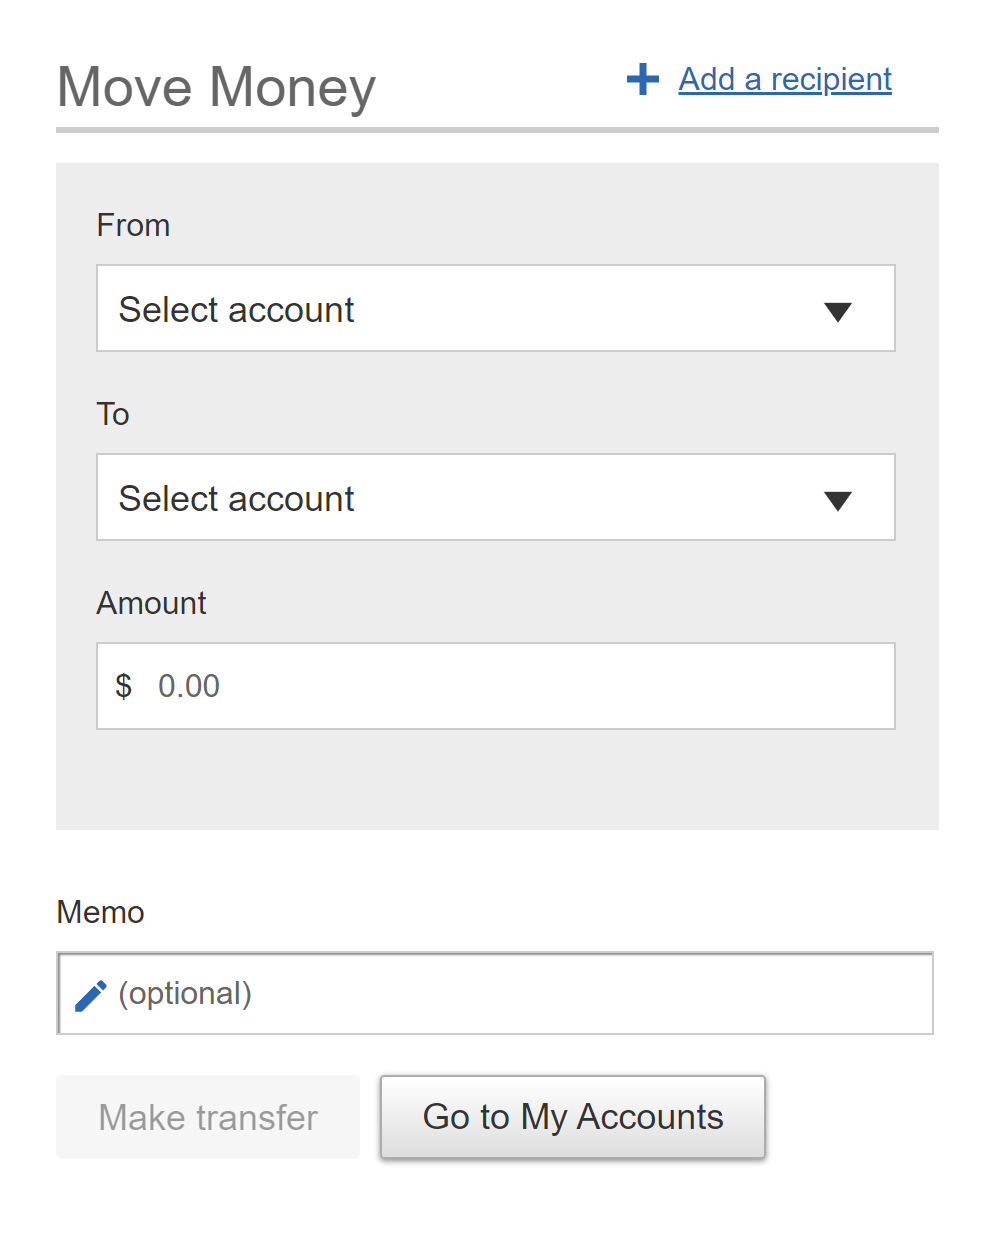
Task: Click the From field label
Action: click(x=133, y=225)
